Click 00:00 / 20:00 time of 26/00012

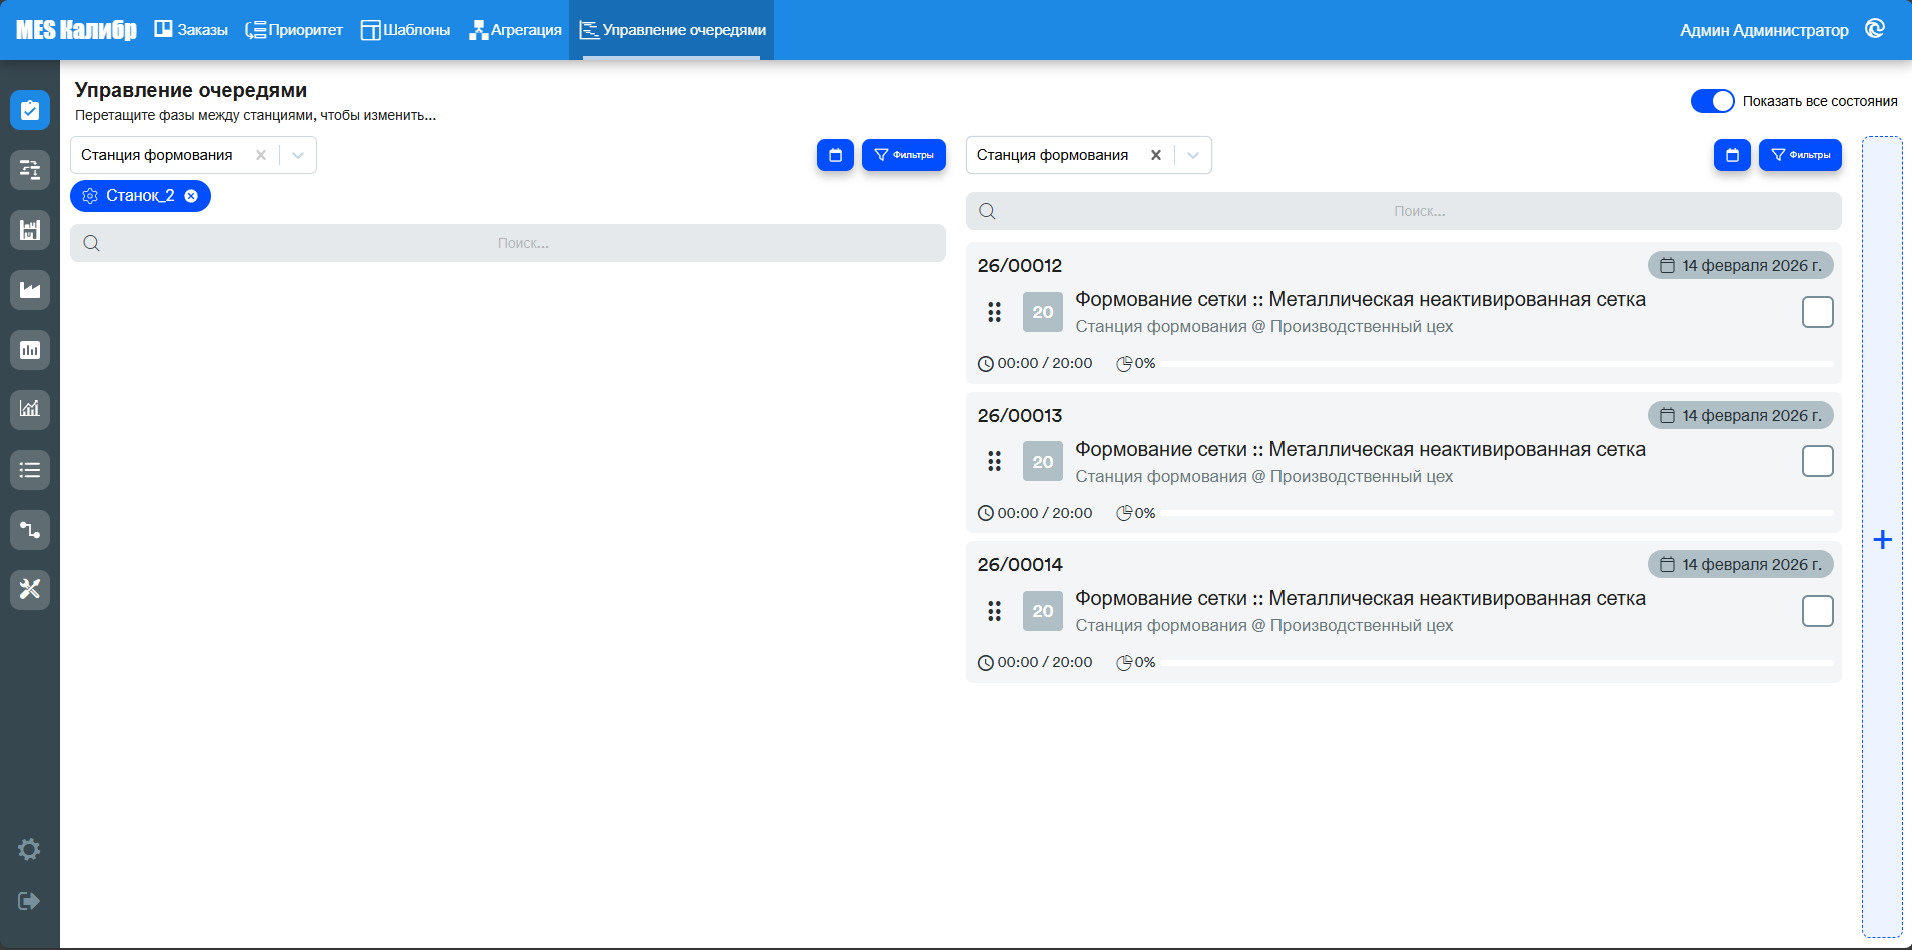click(x=1035, y=363)
